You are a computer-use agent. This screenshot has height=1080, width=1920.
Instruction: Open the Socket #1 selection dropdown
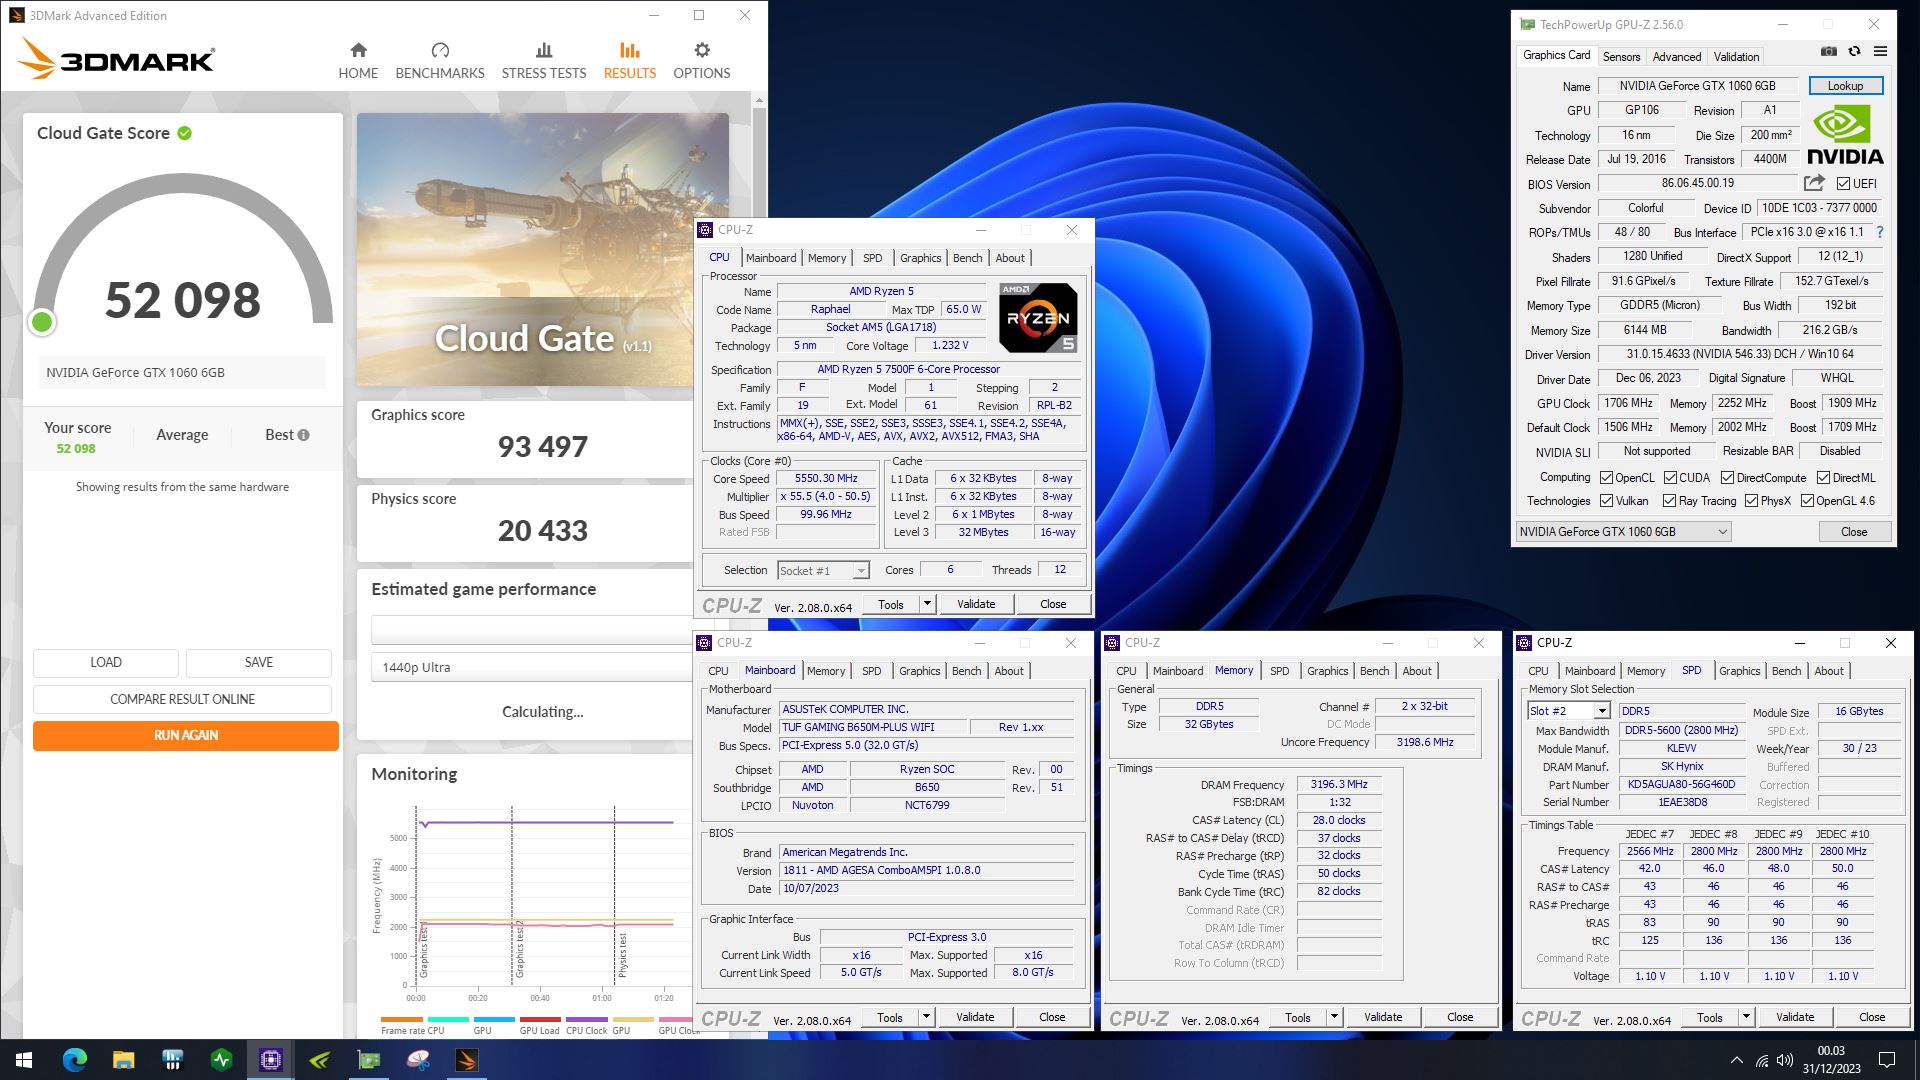(x=823, y=571)
